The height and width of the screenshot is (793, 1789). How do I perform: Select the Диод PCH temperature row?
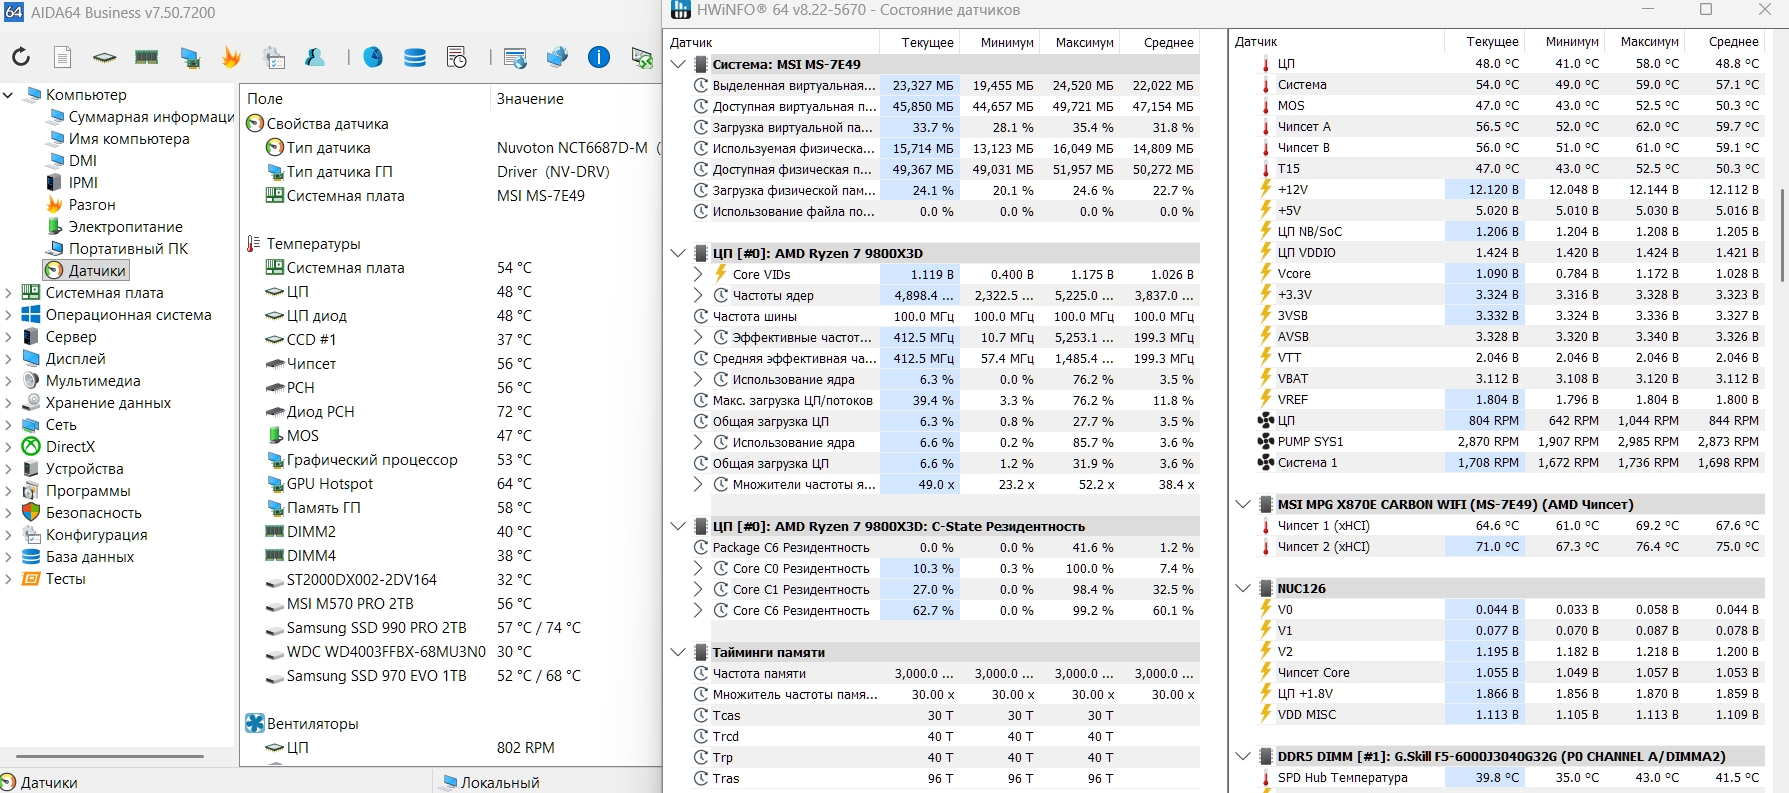click(x=452, y=412)
